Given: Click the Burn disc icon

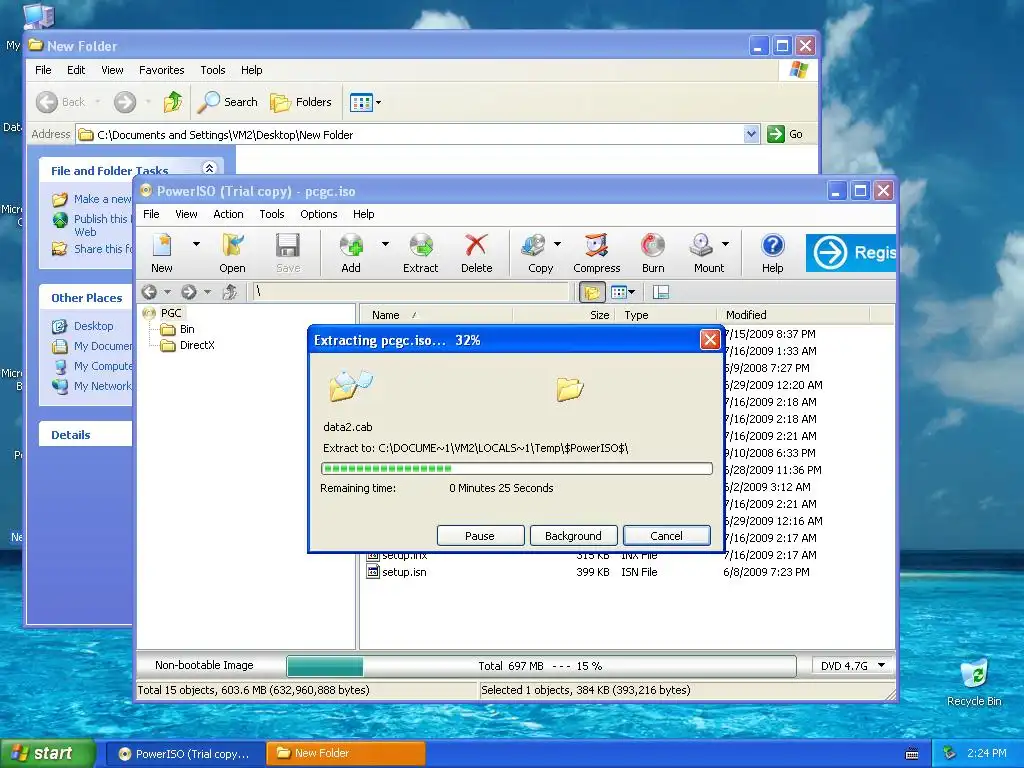Looking at the screenshot, I should click(652, 246).
